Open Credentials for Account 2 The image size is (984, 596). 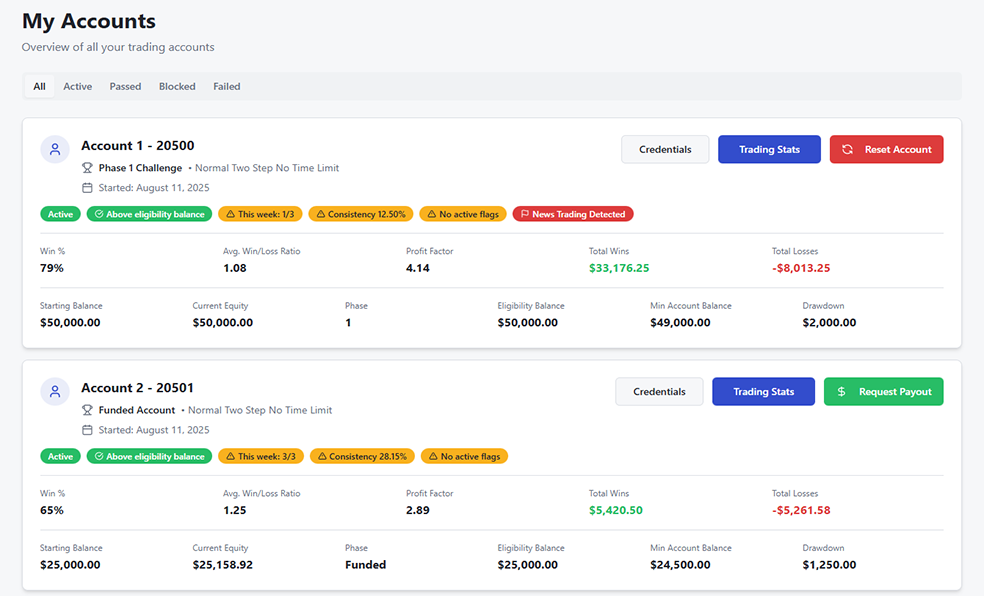click(x=659, y=392)
